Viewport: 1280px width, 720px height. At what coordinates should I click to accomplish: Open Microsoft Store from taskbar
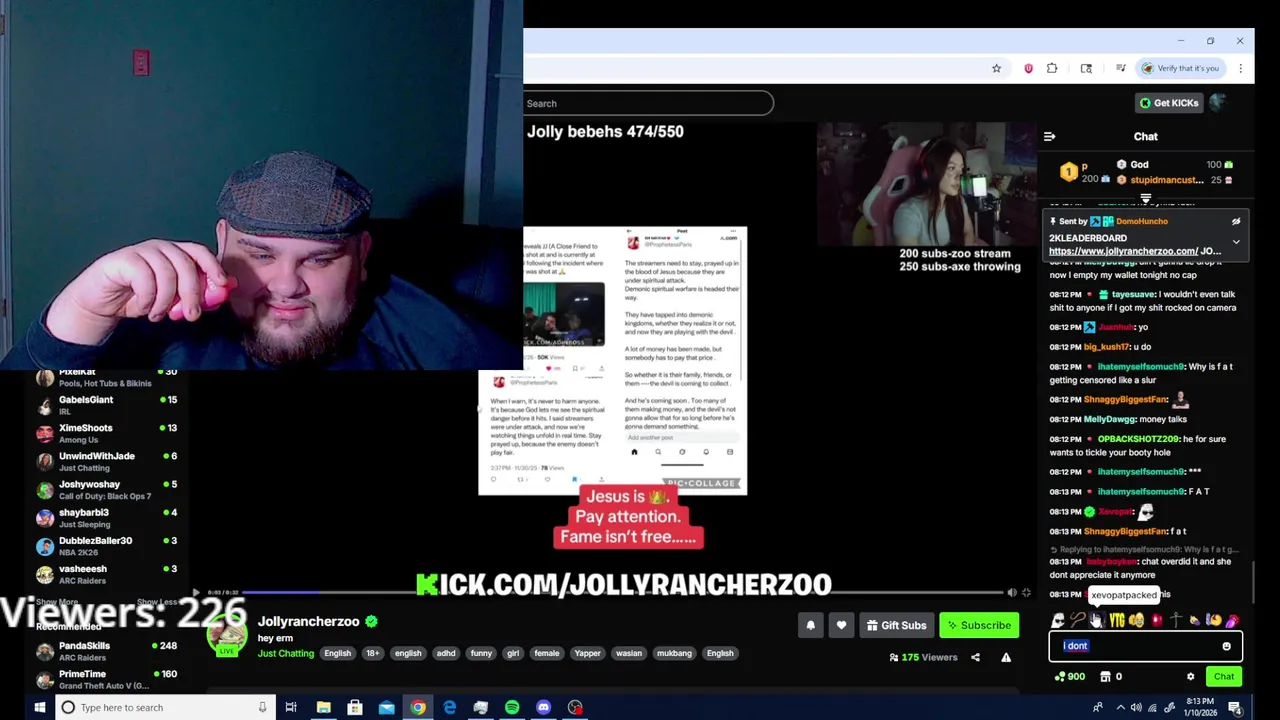(x=355, y=708)
